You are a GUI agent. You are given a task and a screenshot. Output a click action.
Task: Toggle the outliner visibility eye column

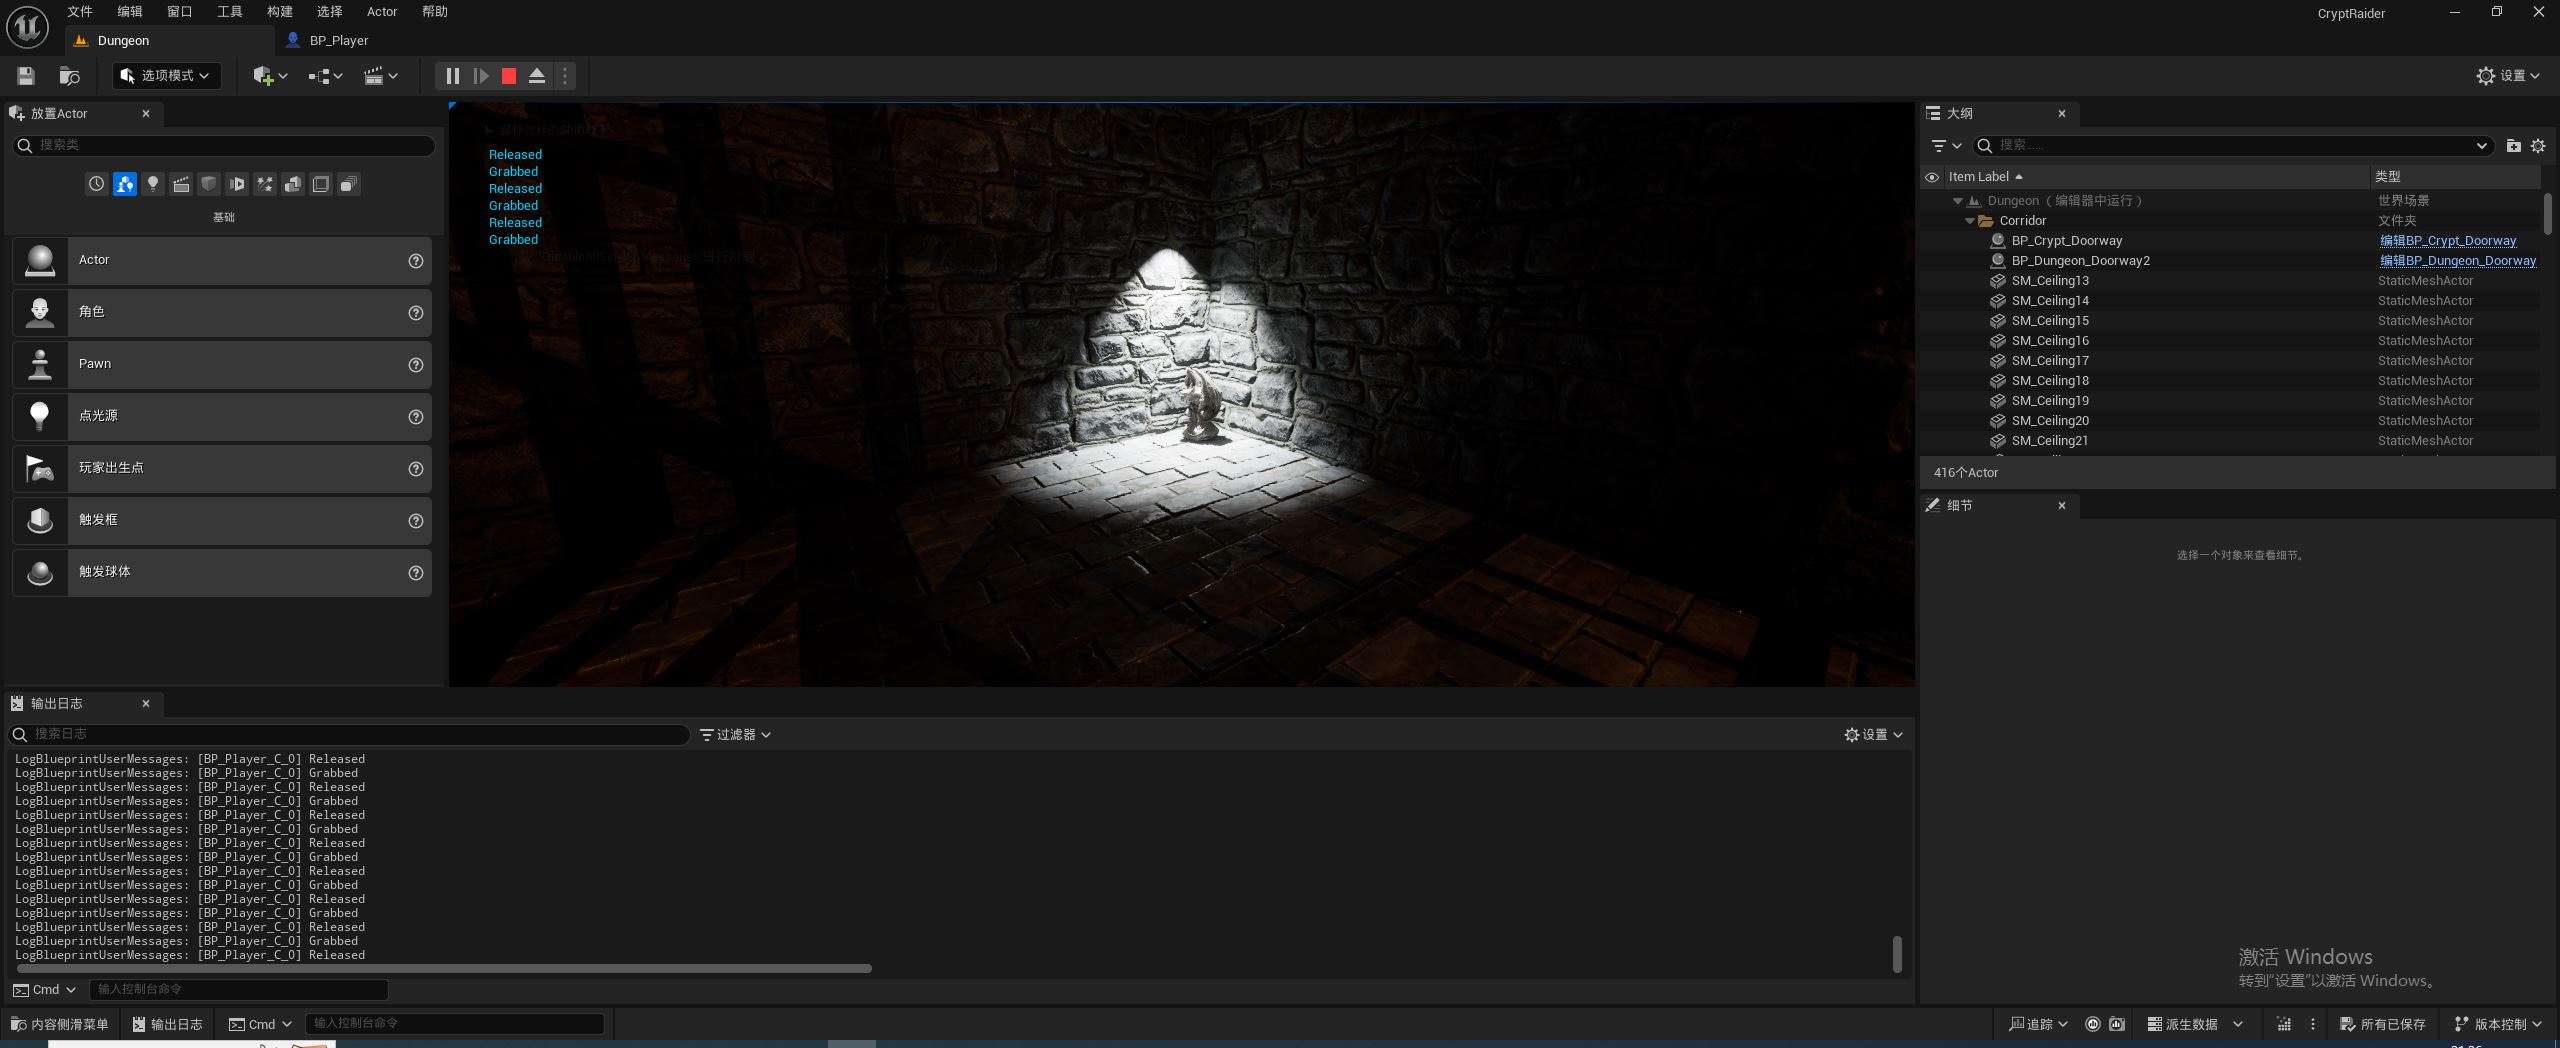coord(1932,177)
